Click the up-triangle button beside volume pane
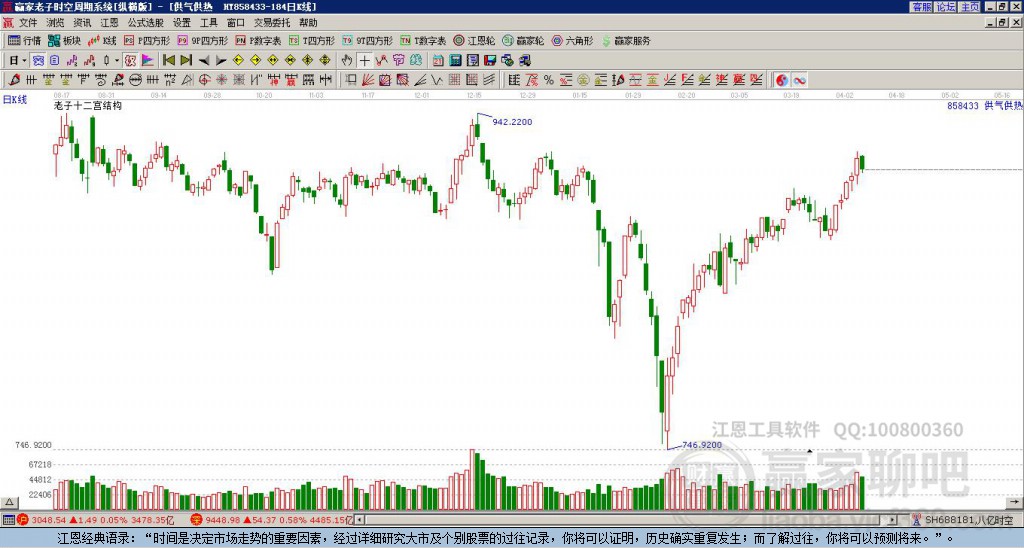This screenshot has height=548, width=1024. click(x=9, y=502)
